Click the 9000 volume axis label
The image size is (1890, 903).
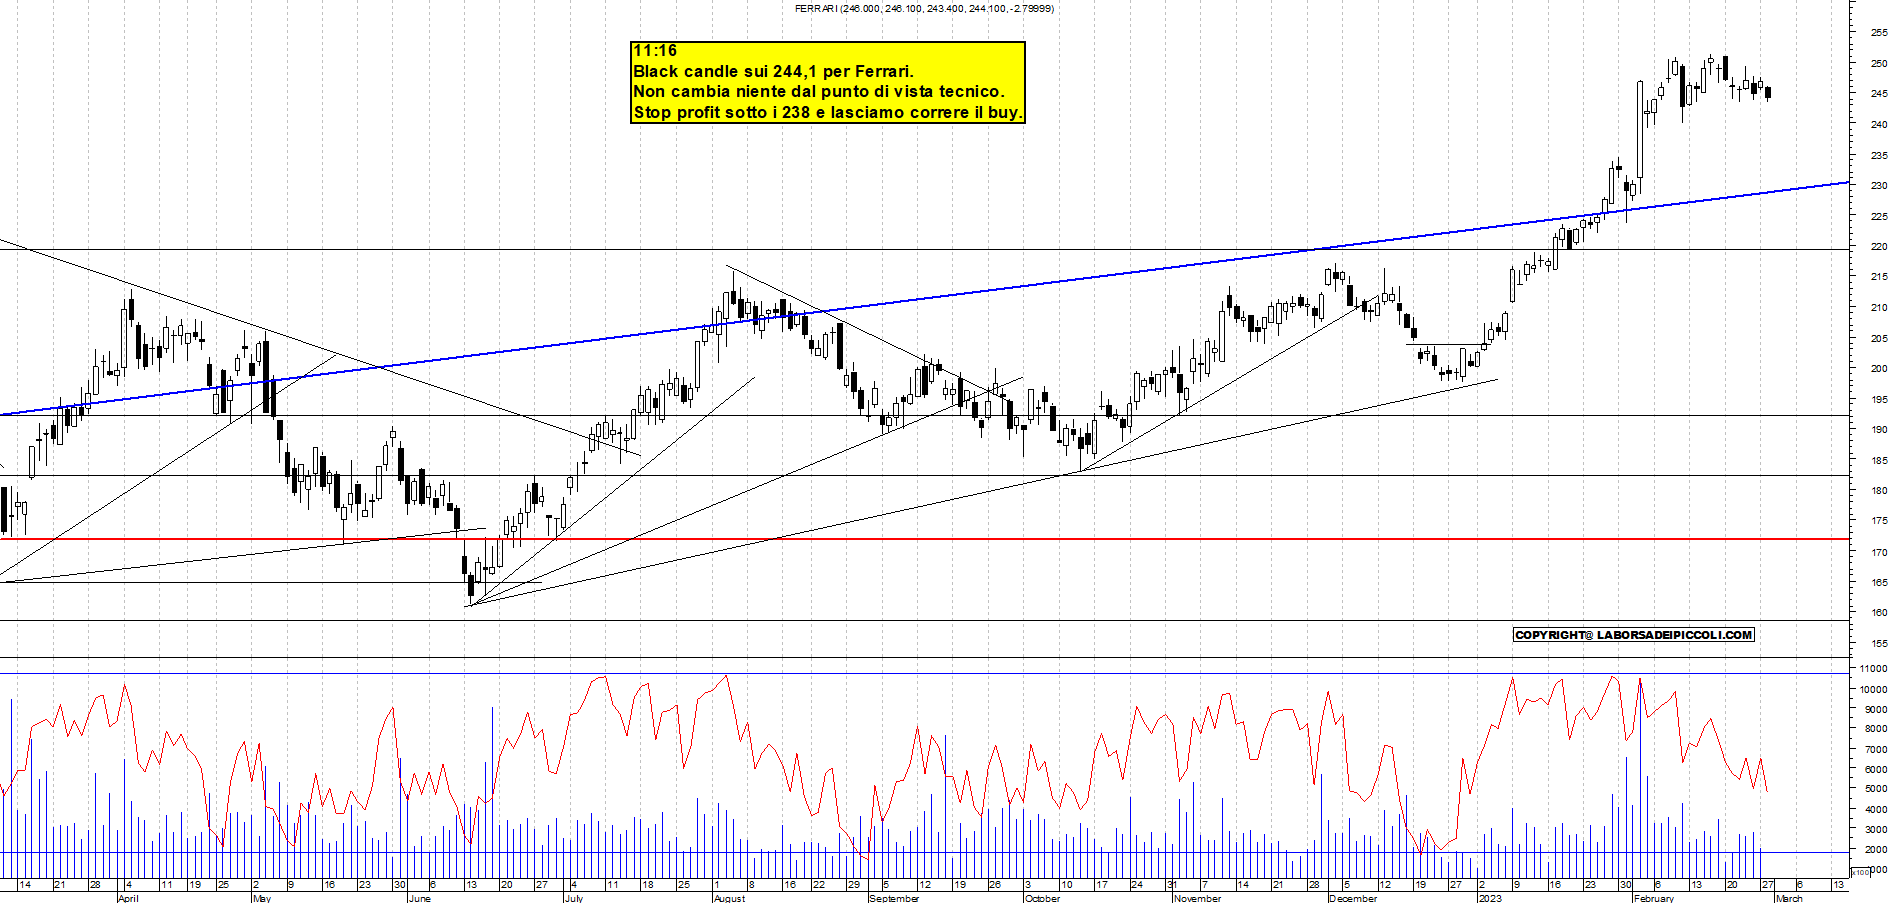point(1876,709)
